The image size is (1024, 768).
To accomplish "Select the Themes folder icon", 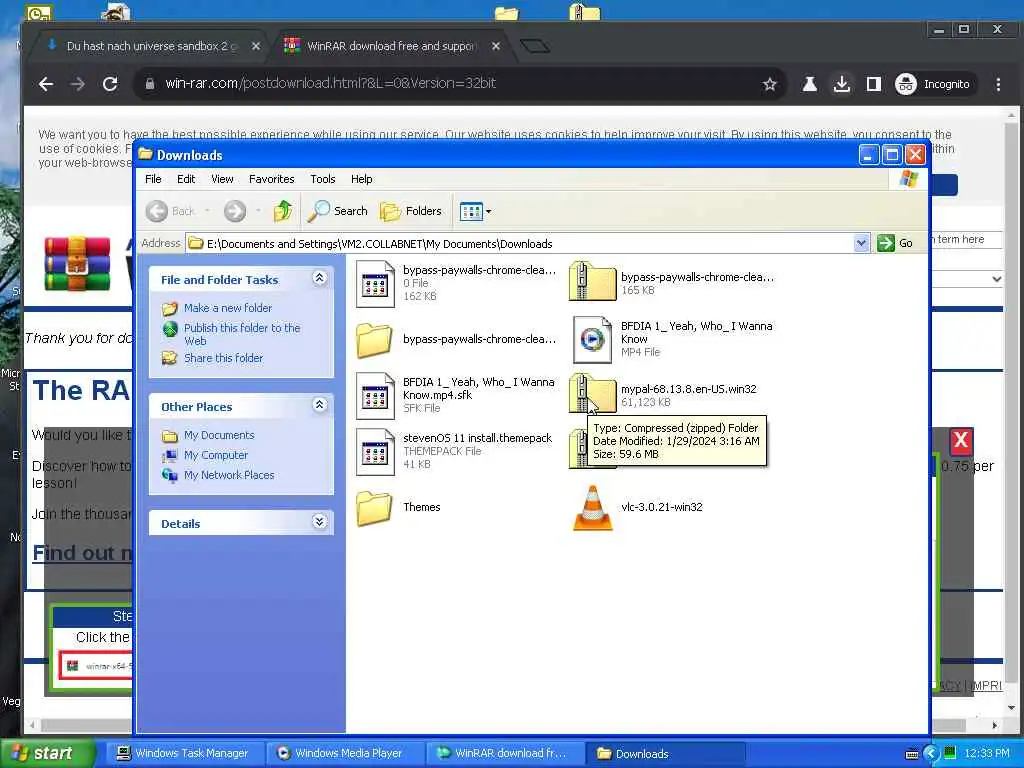I will [374, 507].
